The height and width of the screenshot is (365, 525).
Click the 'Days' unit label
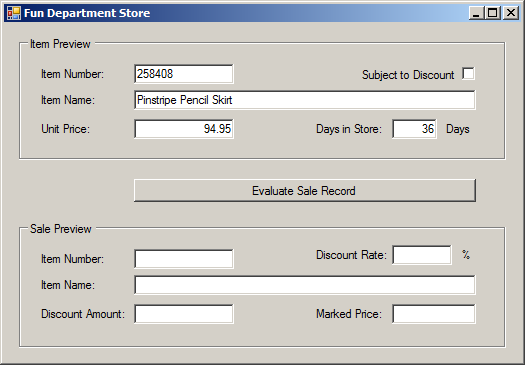click(458, 129)
